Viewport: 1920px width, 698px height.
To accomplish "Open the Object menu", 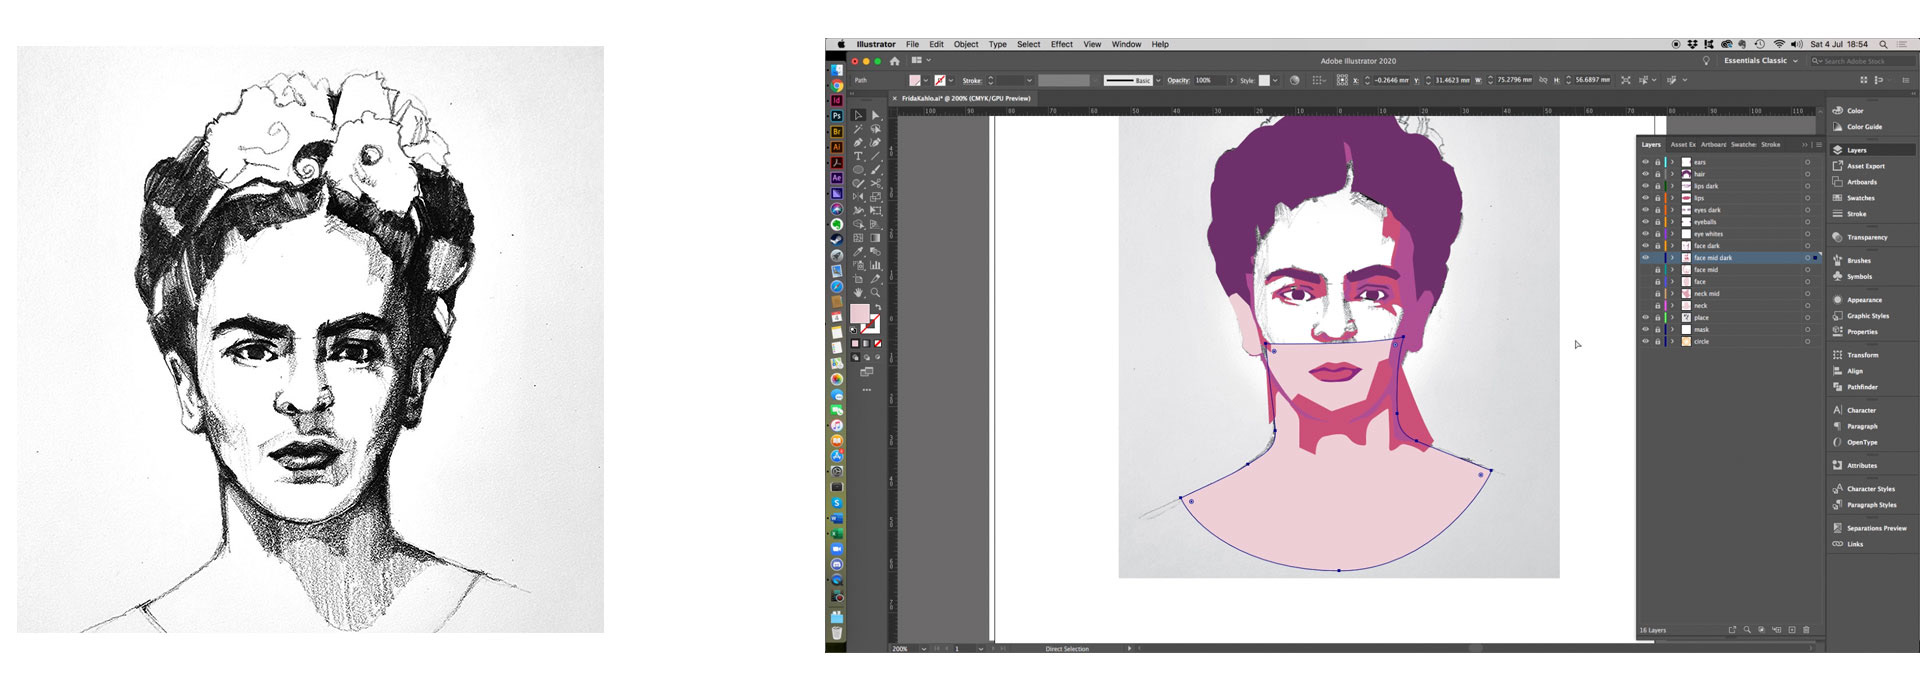I will click(966, 44).
